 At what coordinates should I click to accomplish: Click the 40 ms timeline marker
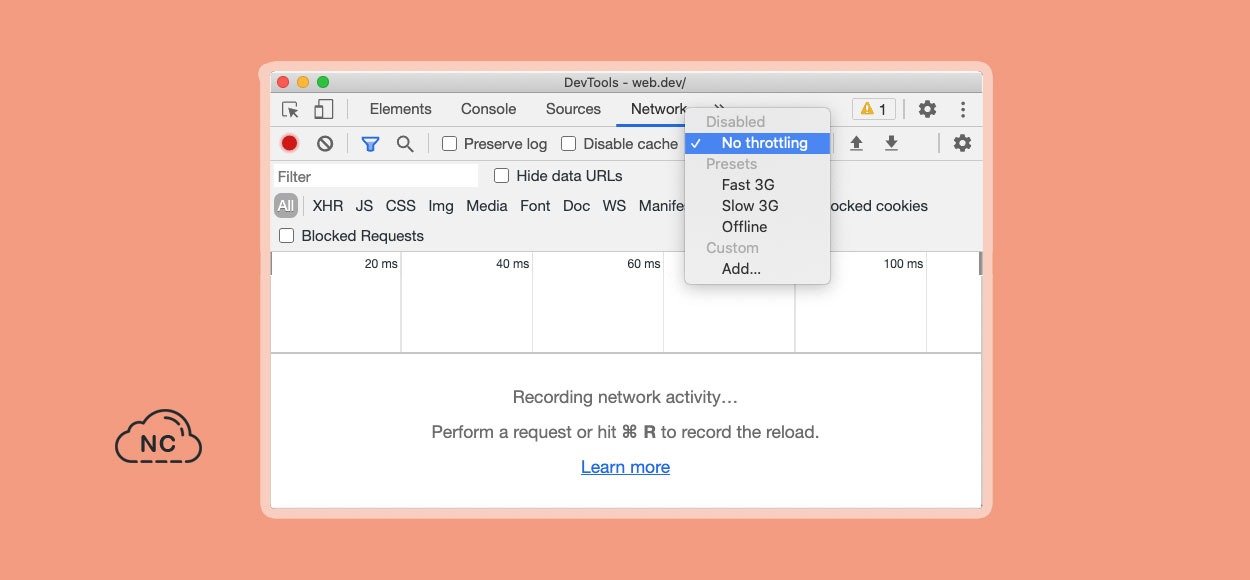coord(512,264)
